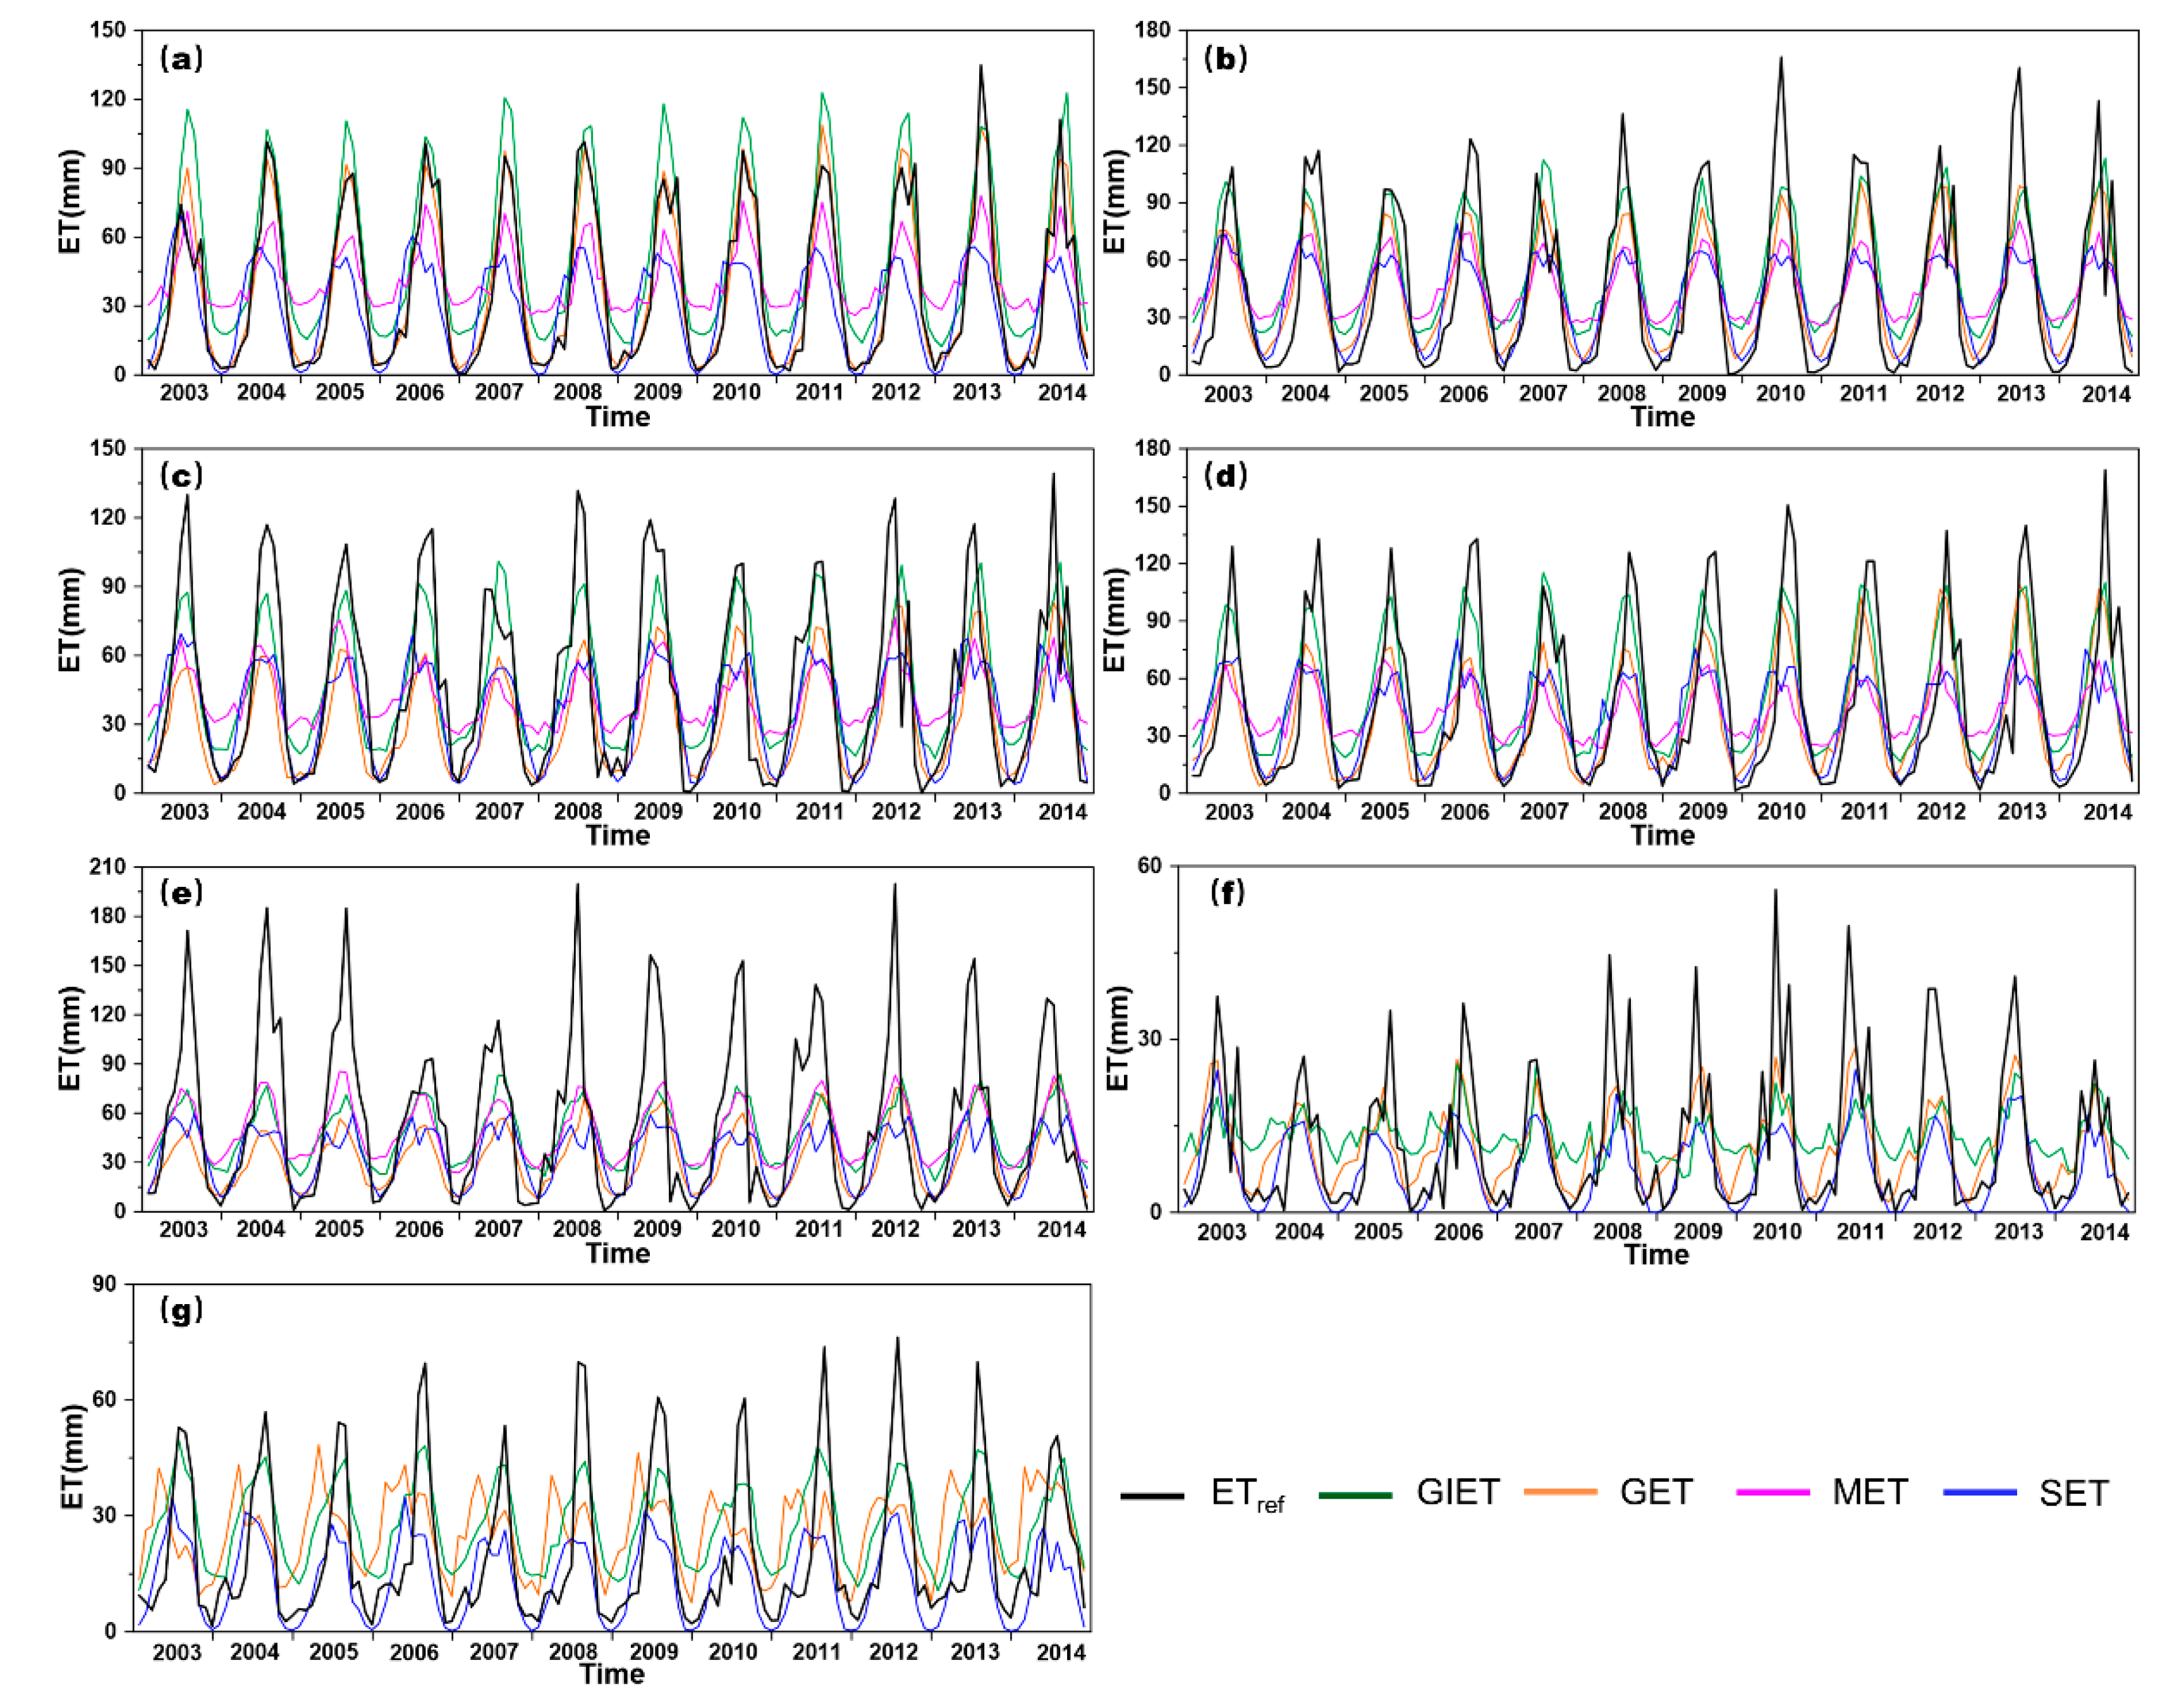This screenshot has height=1708, width=2160.
Task: Click panel label (a)
Action: click(x=181, y=59)
